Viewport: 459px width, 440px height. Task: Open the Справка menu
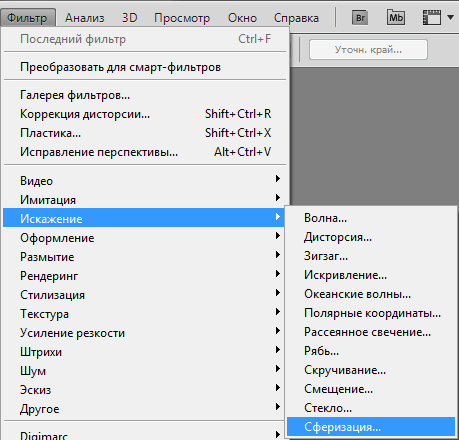pyautogui.click(x=296, y=18)
